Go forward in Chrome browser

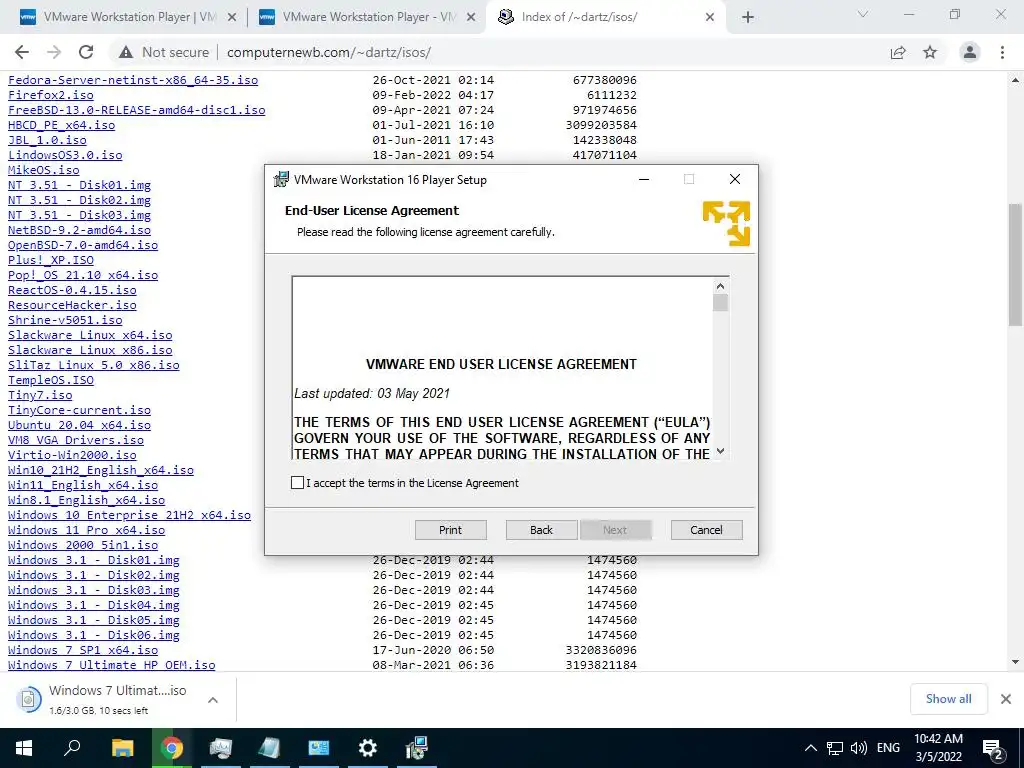pos(54,52)
